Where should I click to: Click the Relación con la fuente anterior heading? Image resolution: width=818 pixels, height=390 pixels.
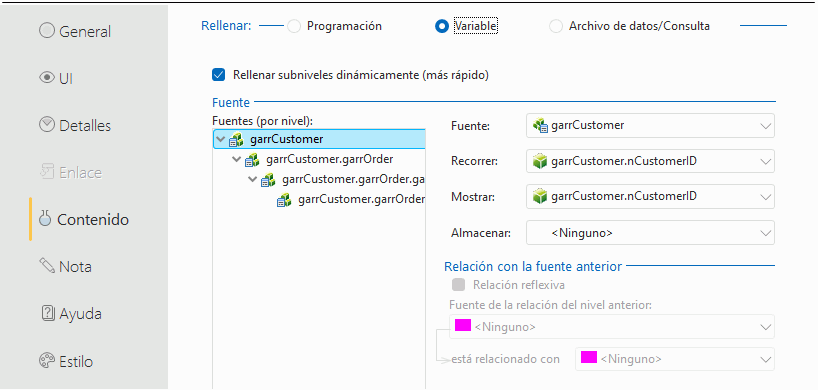click(533, 266)
